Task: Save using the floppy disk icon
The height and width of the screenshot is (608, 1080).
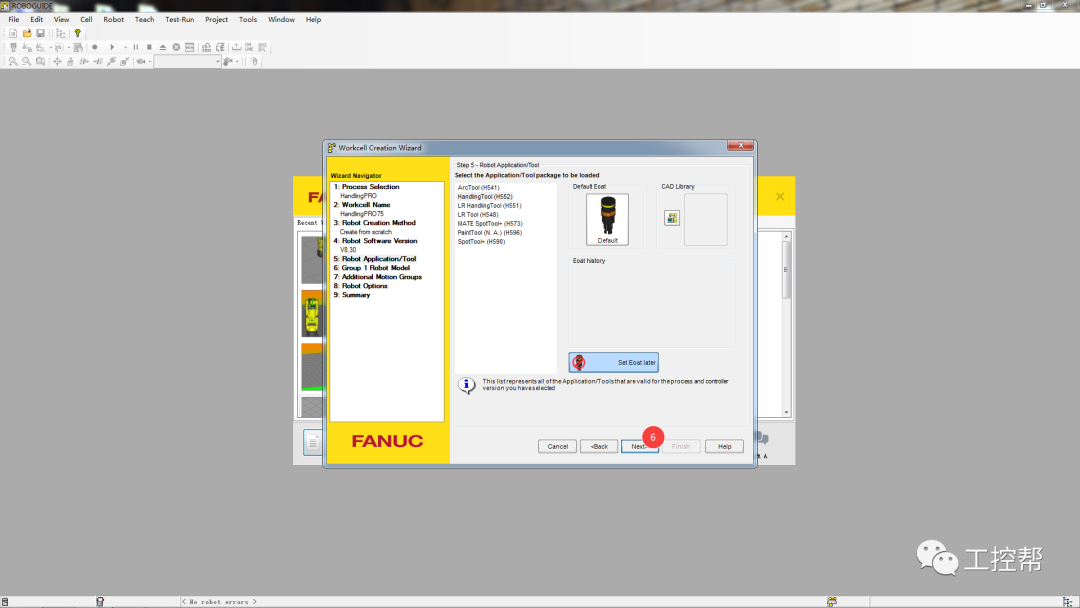Action: coord(41,33)
